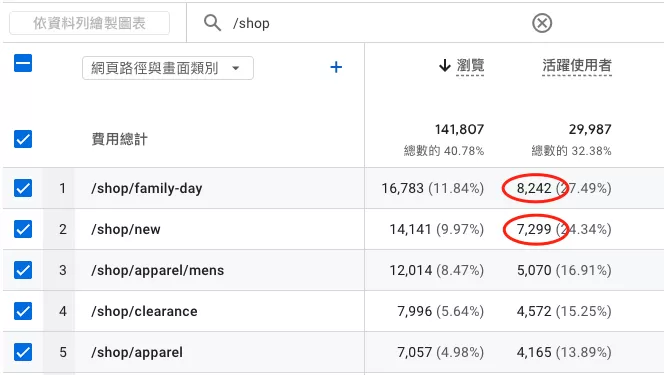The width and height of the screenshot is (664, 375).
Task: Click the 總數的 40.78% subtotal text
Action: [x=444, y=151]
